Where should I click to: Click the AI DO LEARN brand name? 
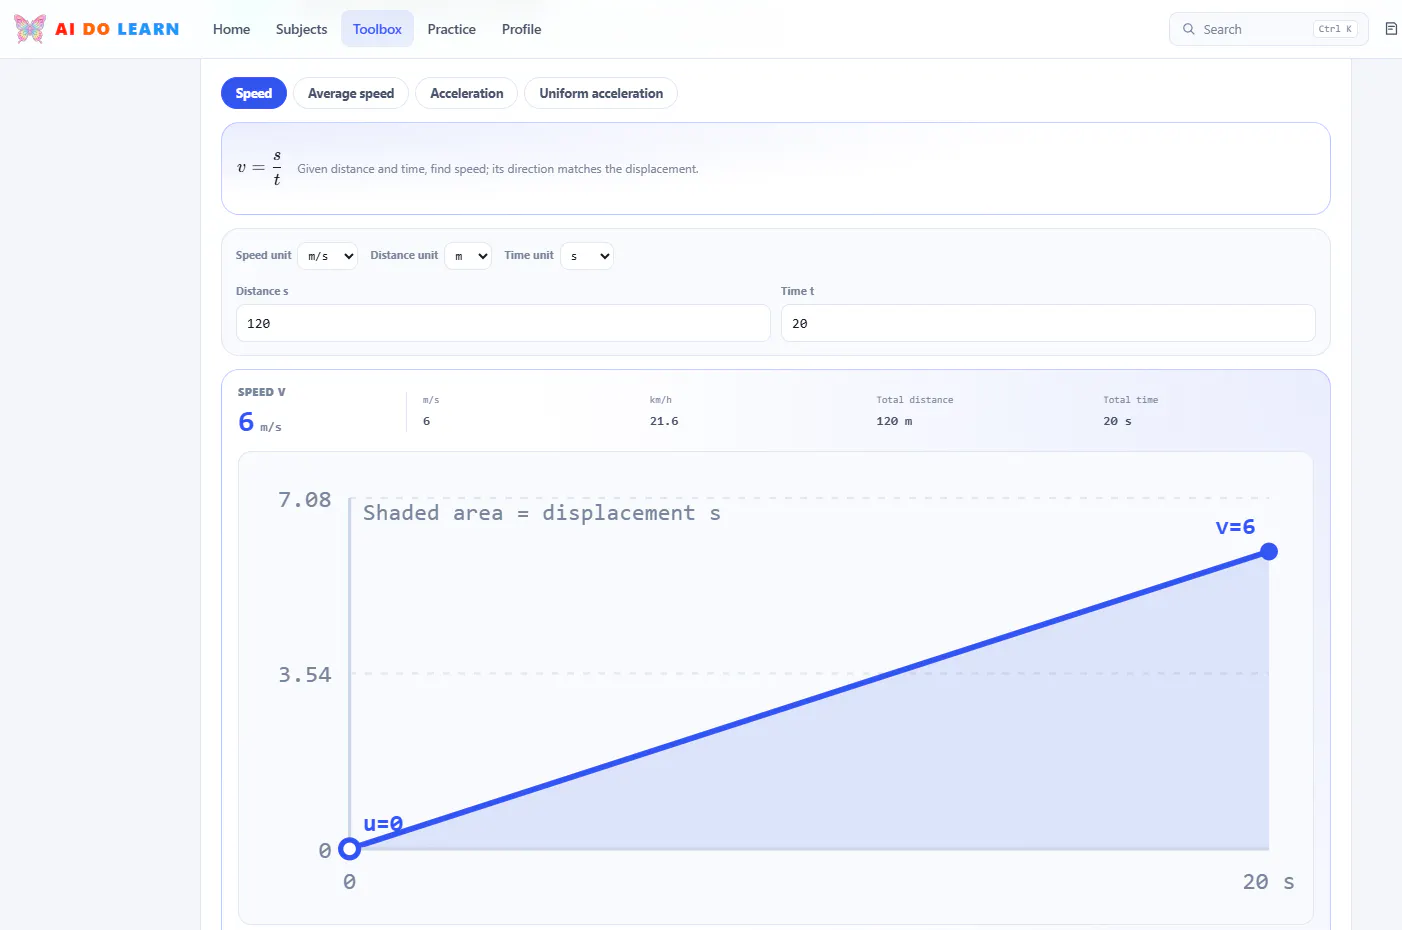[117, 29]
